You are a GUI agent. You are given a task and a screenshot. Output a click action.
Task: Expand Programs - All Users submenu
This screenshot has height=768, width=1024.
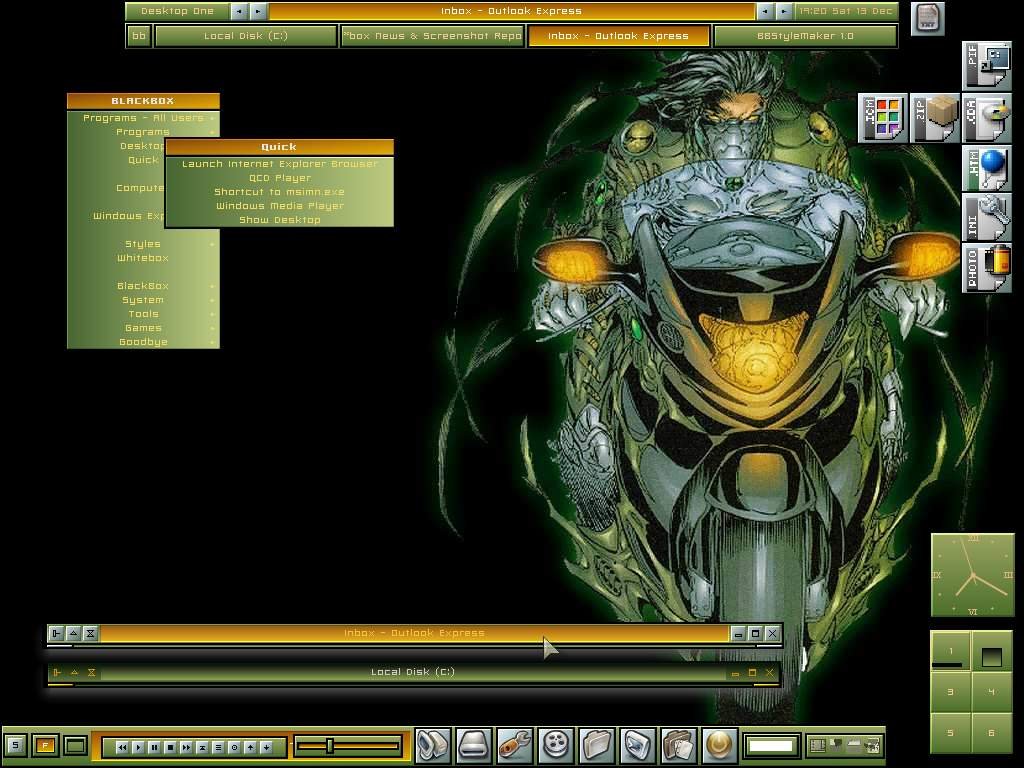[x=143, y=118]
